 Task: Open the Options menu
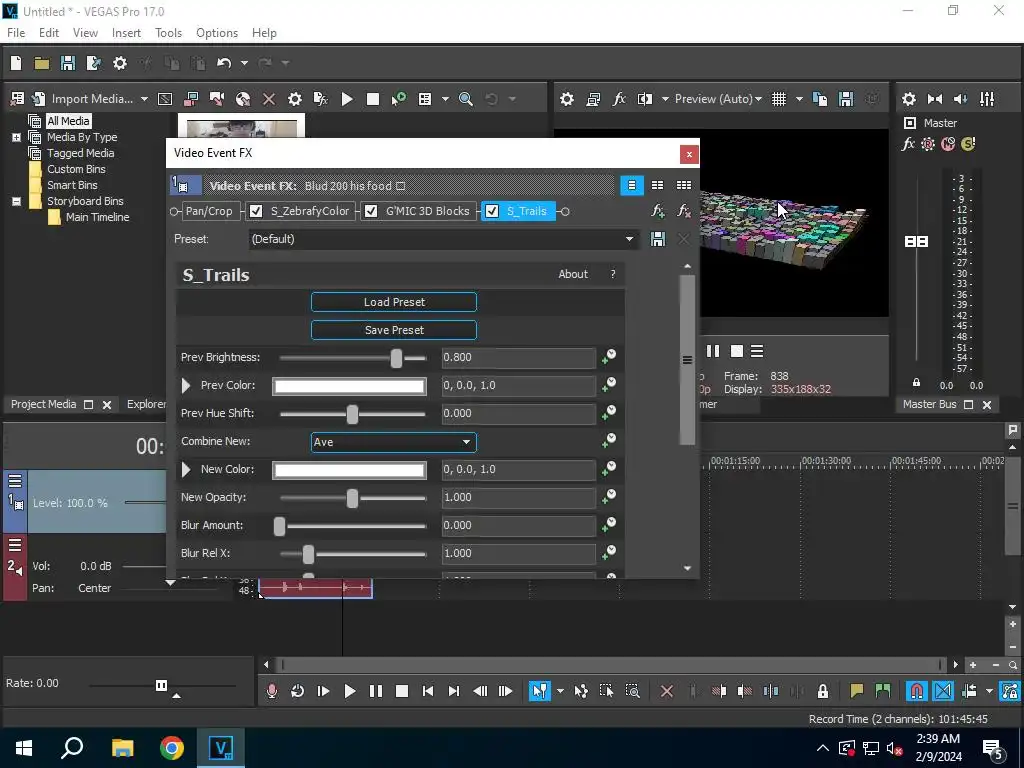coord(217,33)
